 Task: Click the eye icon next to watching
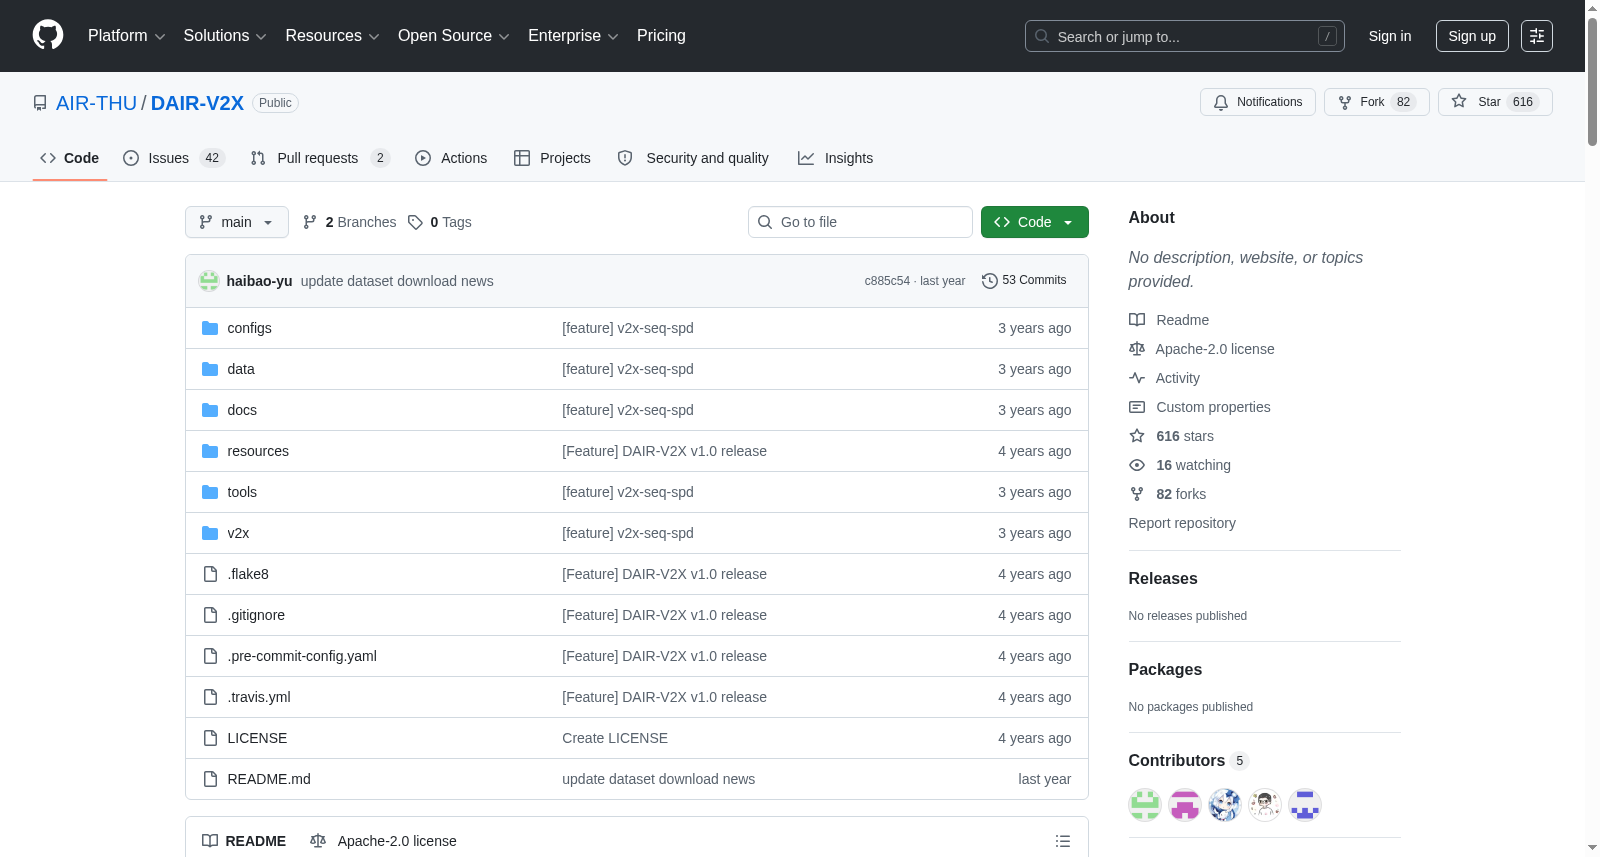click(1137, 465)
